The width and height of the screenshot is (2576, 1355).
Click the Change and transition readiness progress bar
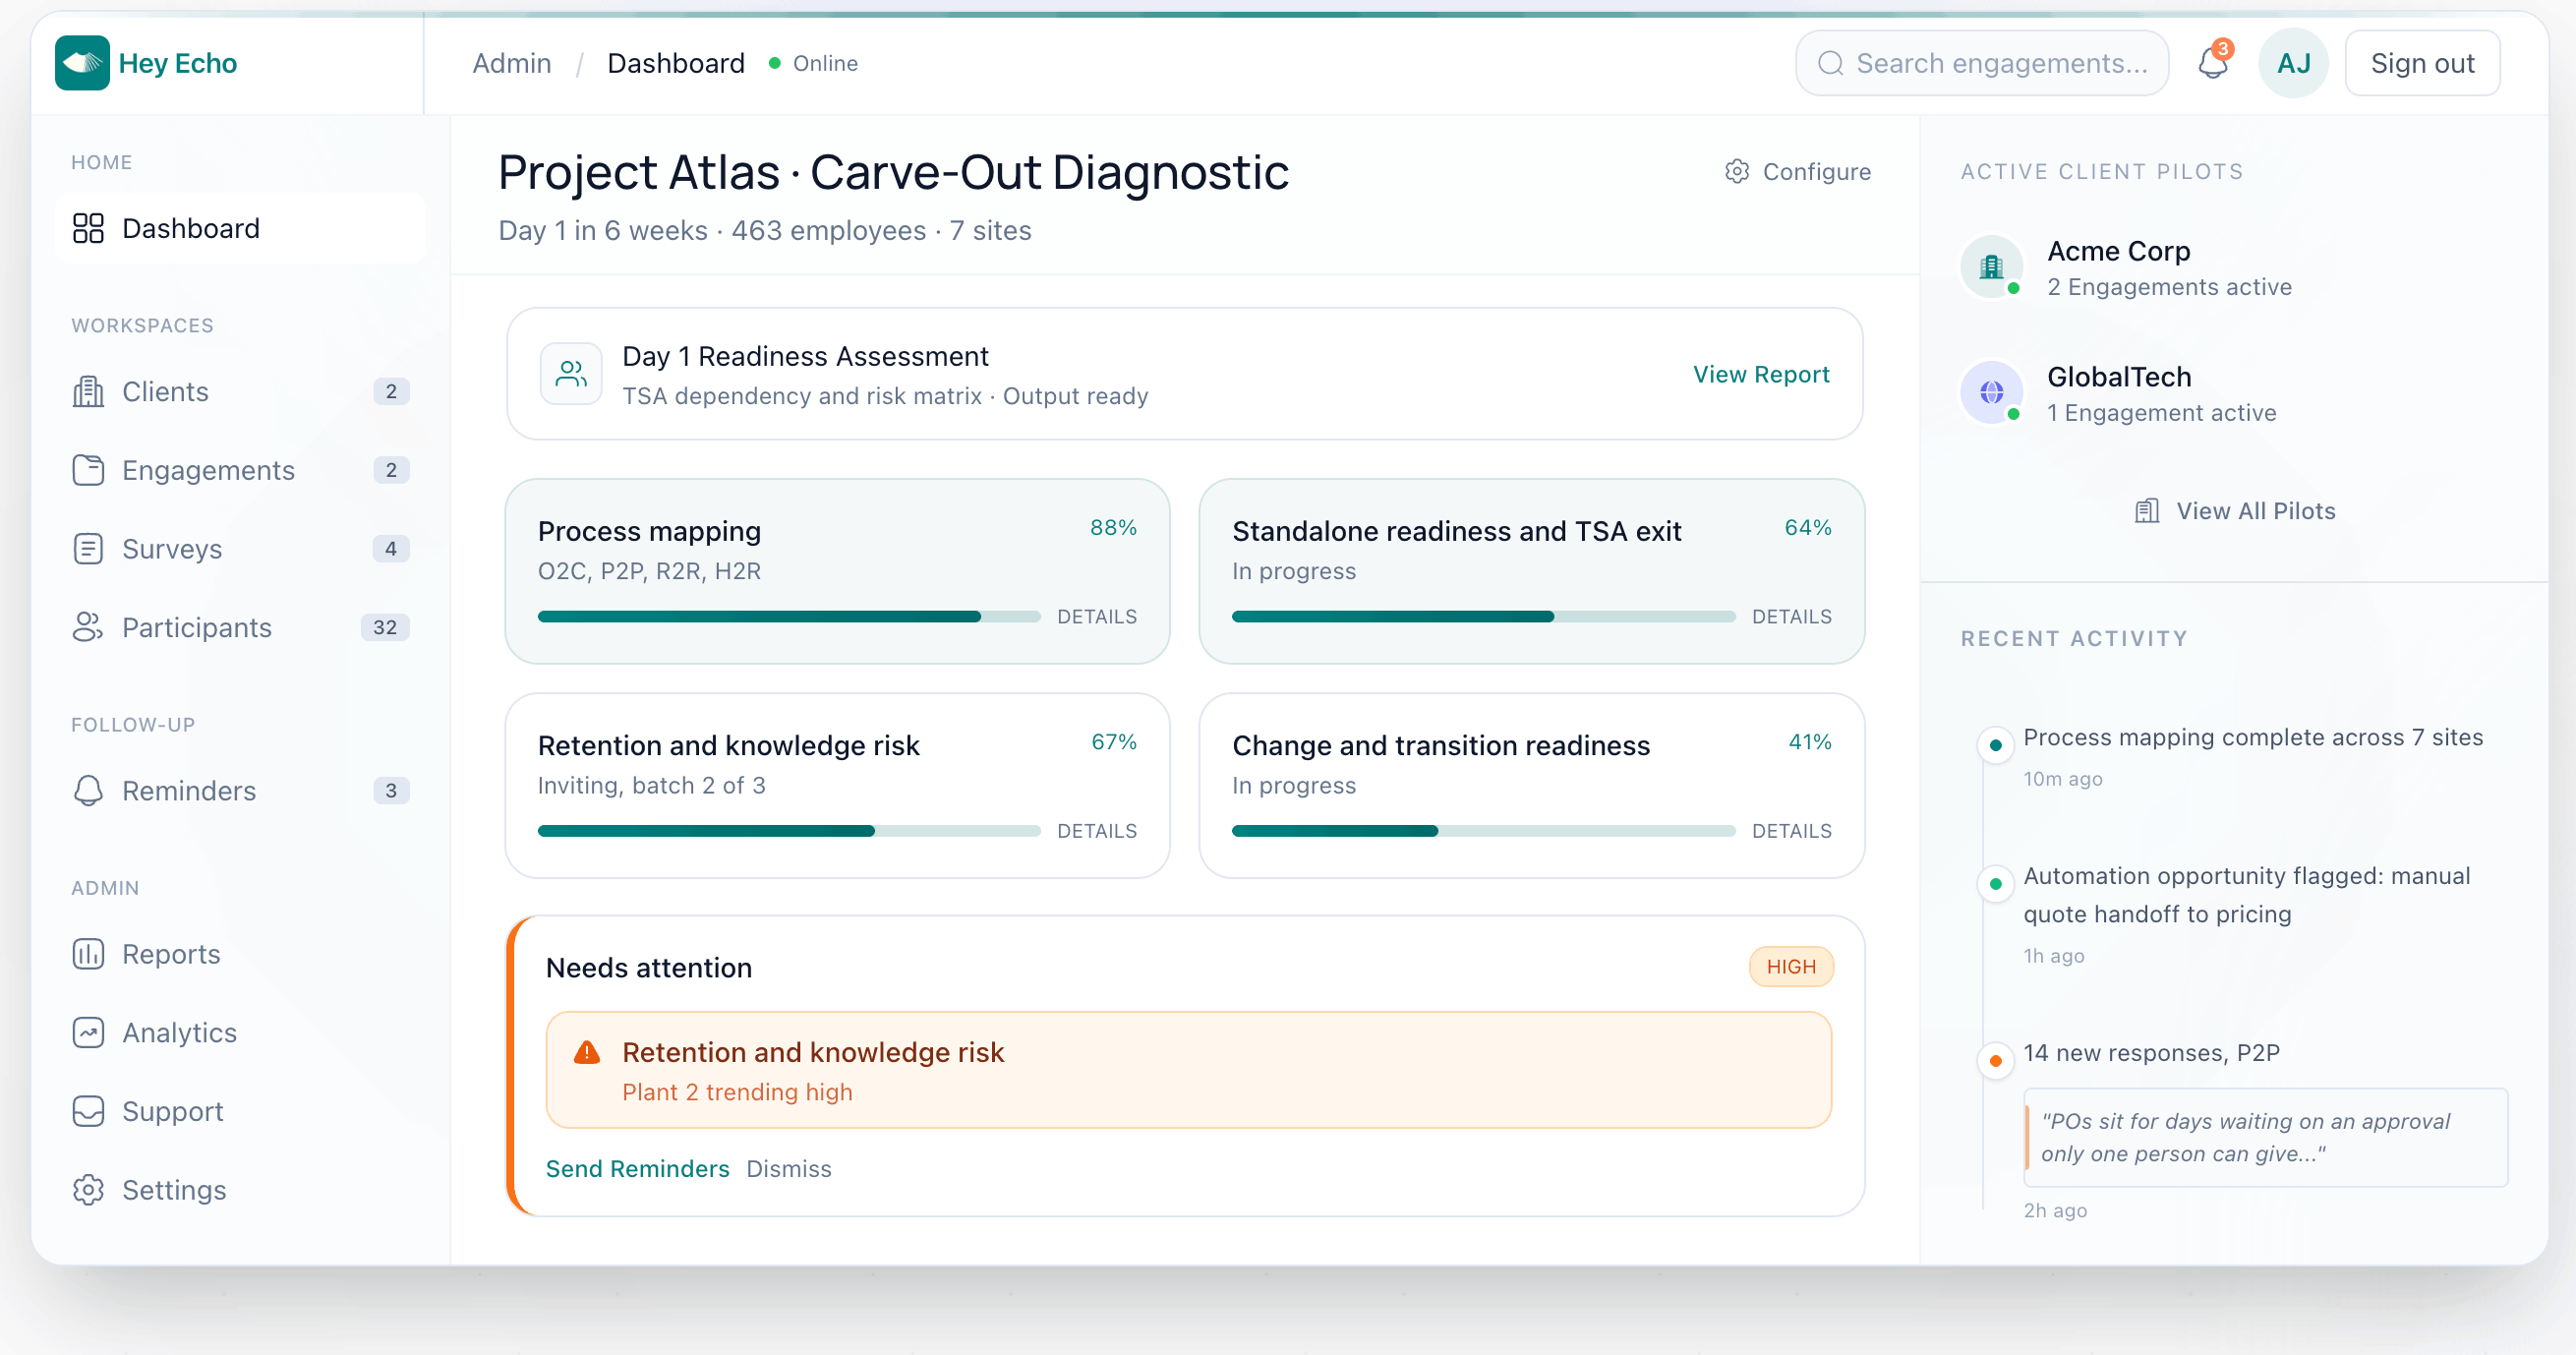[x=1483, y=831]
